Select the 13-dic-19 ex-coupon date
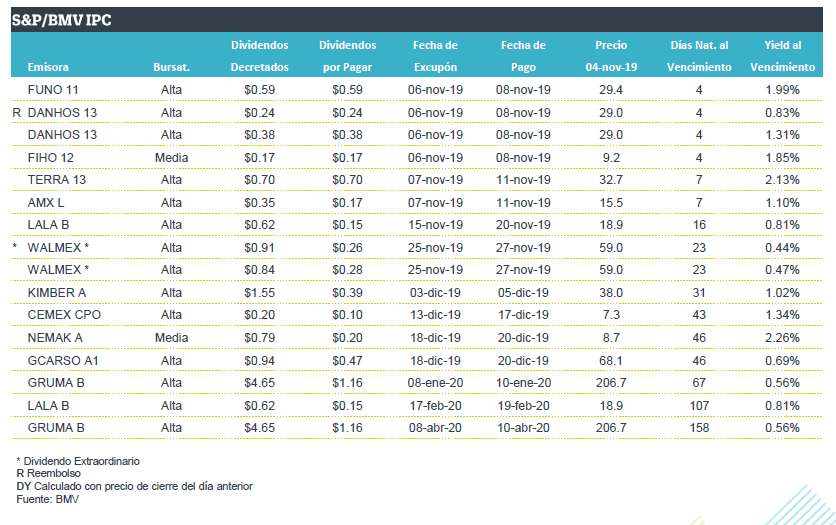This screenshot has width=836, height=525. (x=435, y=314)
